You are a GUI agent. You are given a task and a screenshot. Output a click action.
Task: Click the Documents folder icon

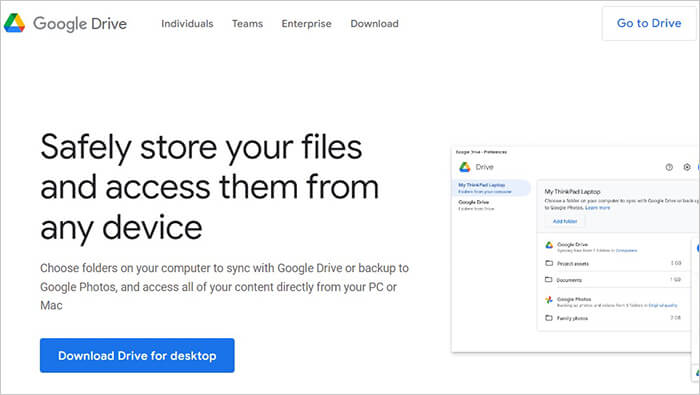tap(549, 280)
